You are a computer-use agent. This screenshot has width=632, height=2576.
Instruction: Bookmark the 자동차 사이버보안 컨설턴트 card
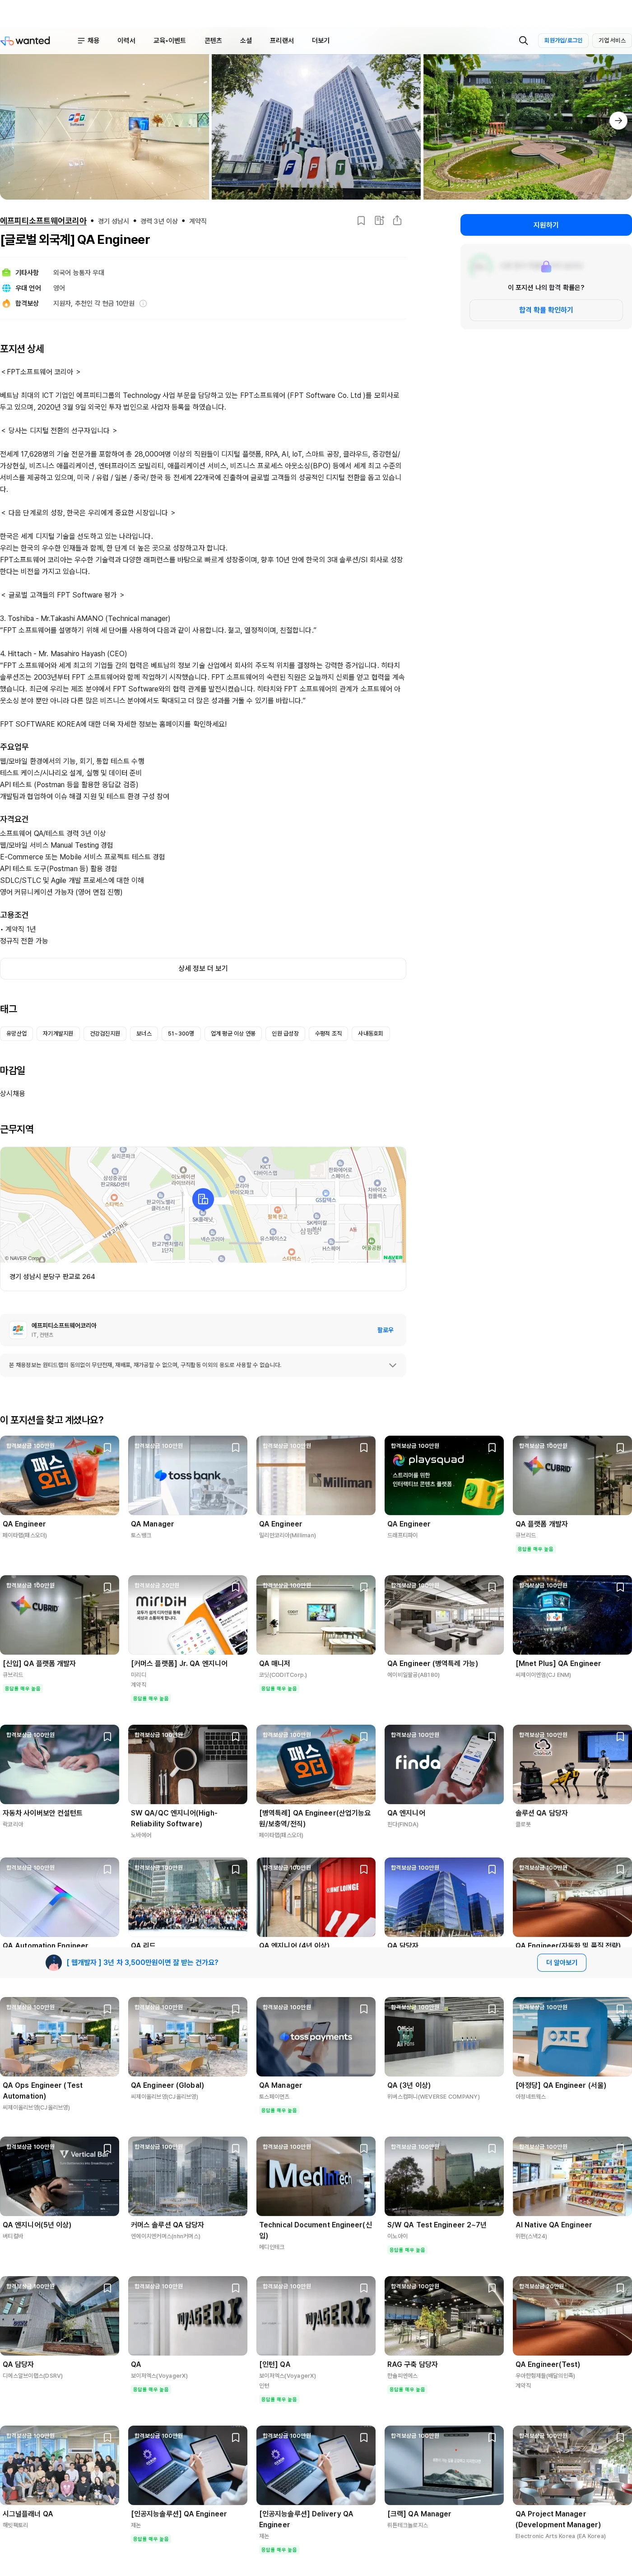[x=107, y=1736]
